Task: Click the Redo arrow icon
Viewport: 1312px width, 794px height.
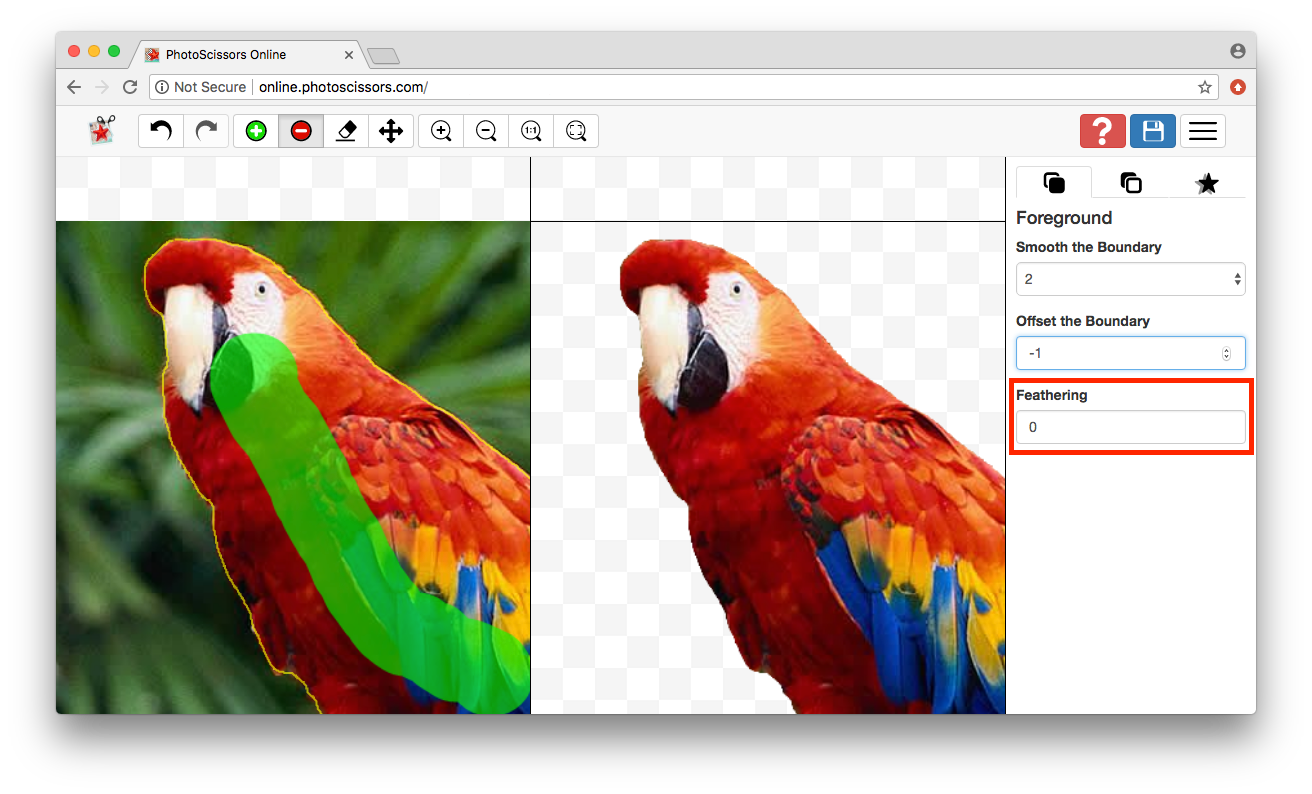Action: [x=206, y=131]
